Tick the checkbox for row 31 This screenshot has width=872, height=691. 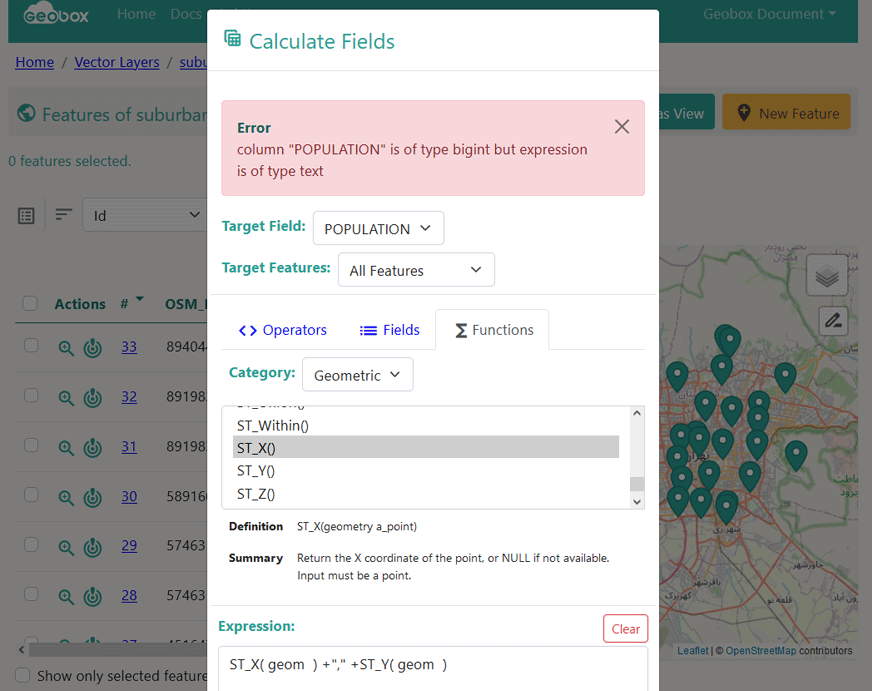[x=31, y=446]
